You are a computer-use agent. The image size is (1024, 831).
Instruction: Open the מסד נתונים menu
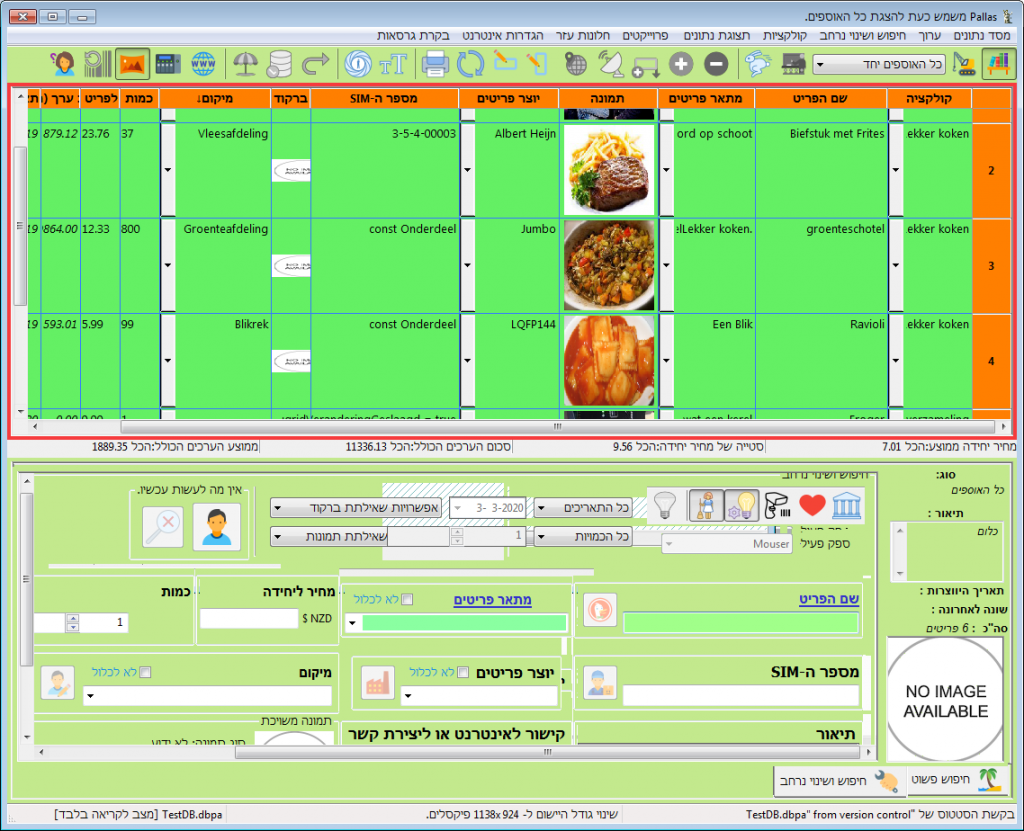tap(982, 35)
